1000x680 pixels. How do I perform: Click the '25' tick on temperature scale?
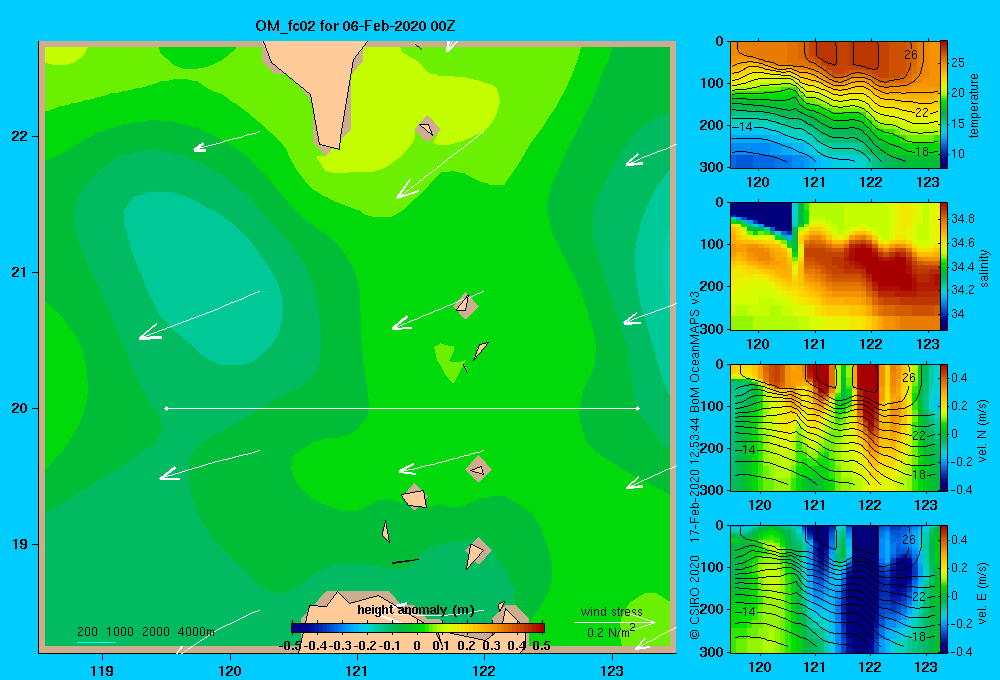click(x=958, y=63)
